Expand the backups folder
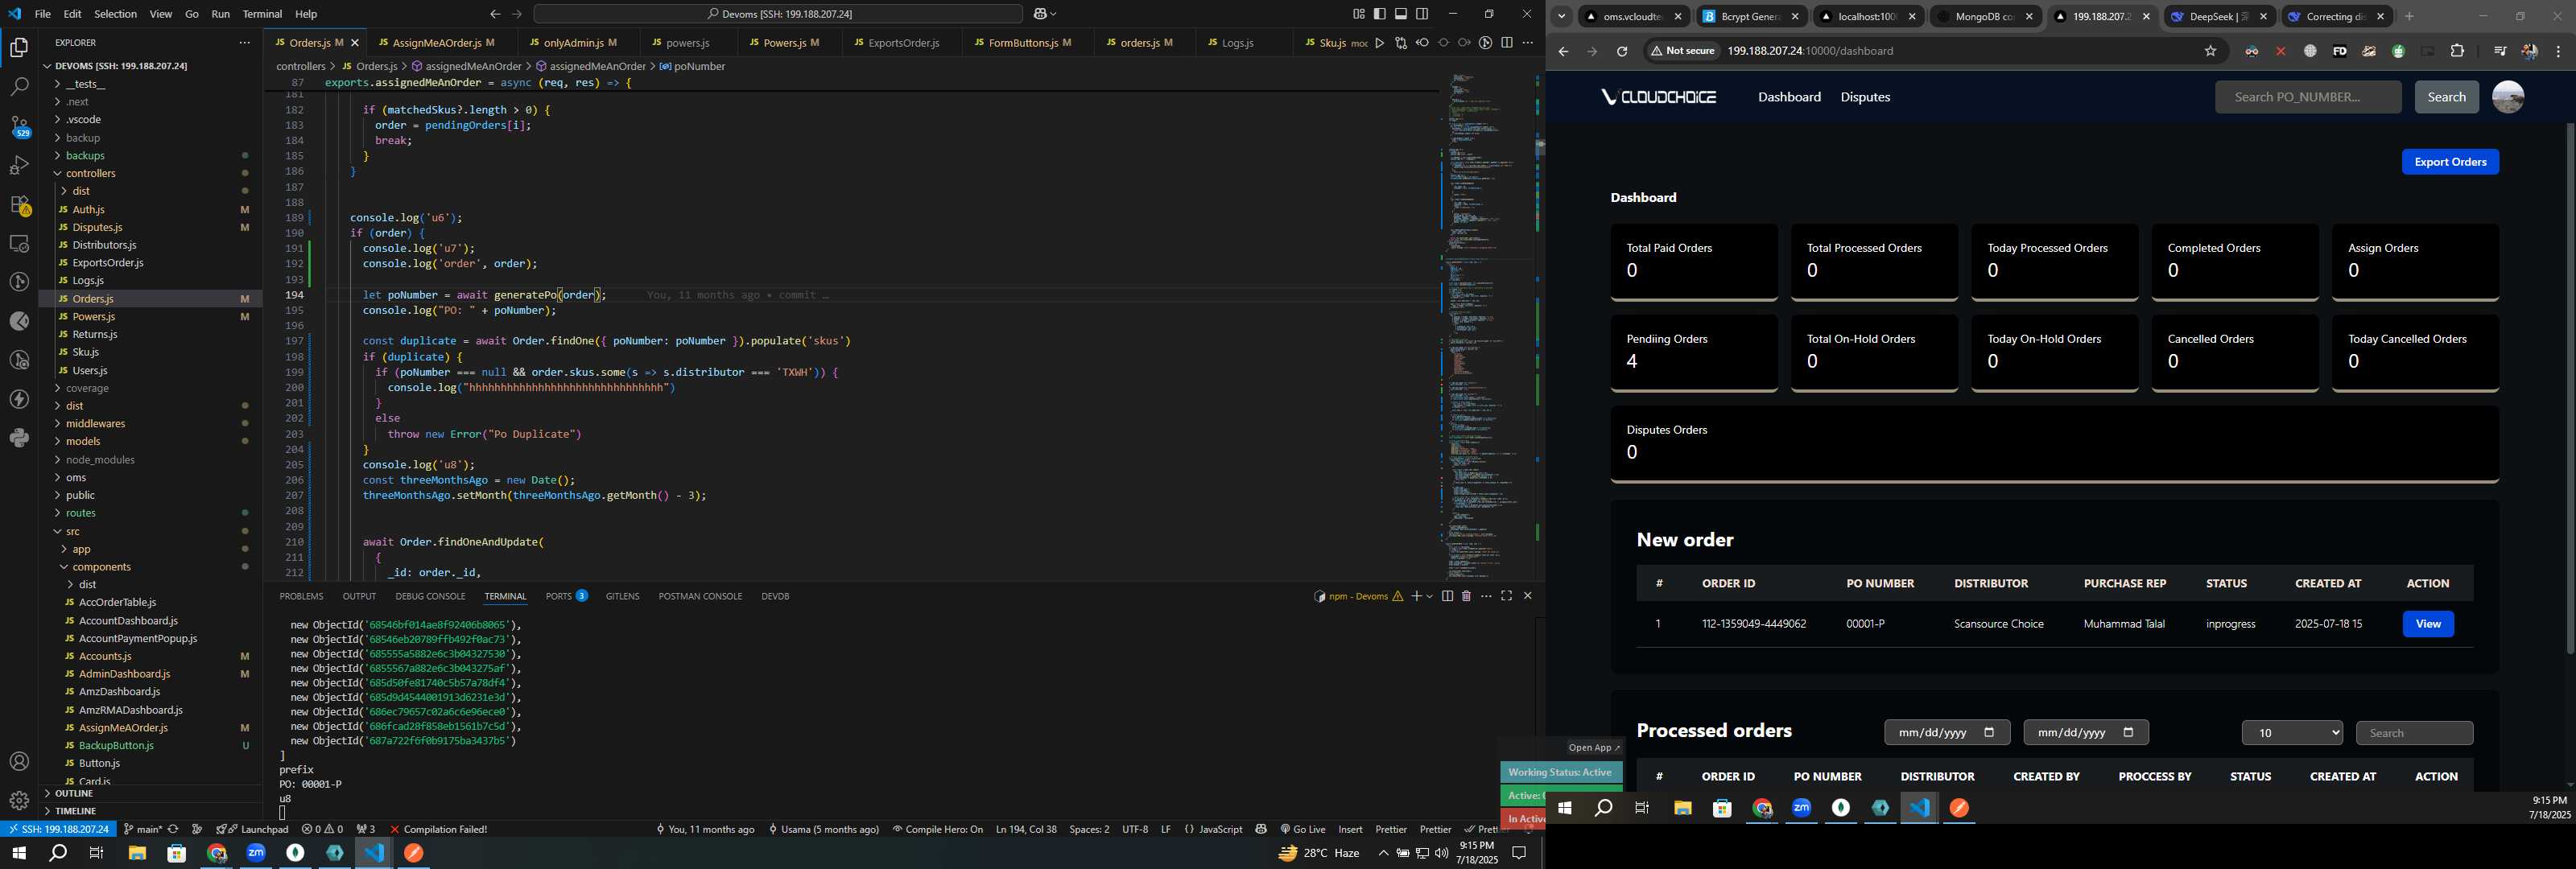The height and width of the screenshot is (869, 2576). [85, 156]
